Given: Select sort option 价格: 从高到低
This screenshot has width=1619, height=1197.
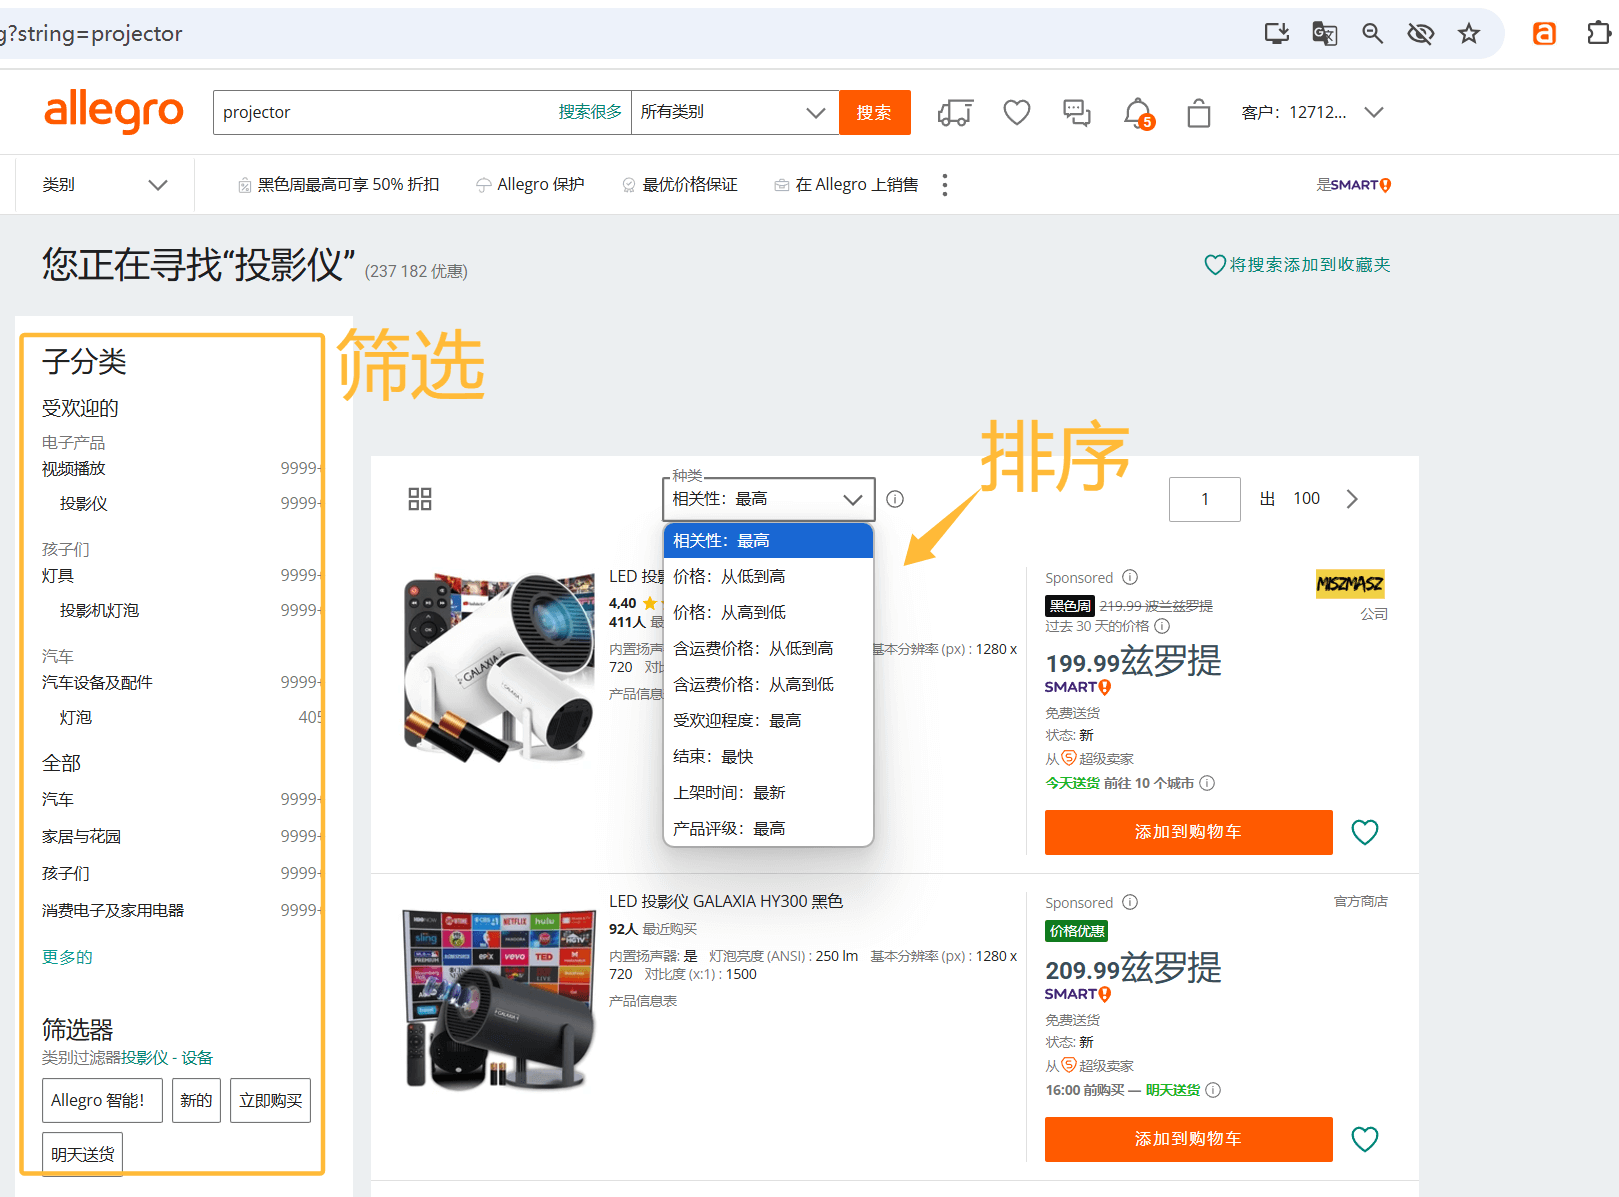Looking at the screenshot, I should coord(768,613).
